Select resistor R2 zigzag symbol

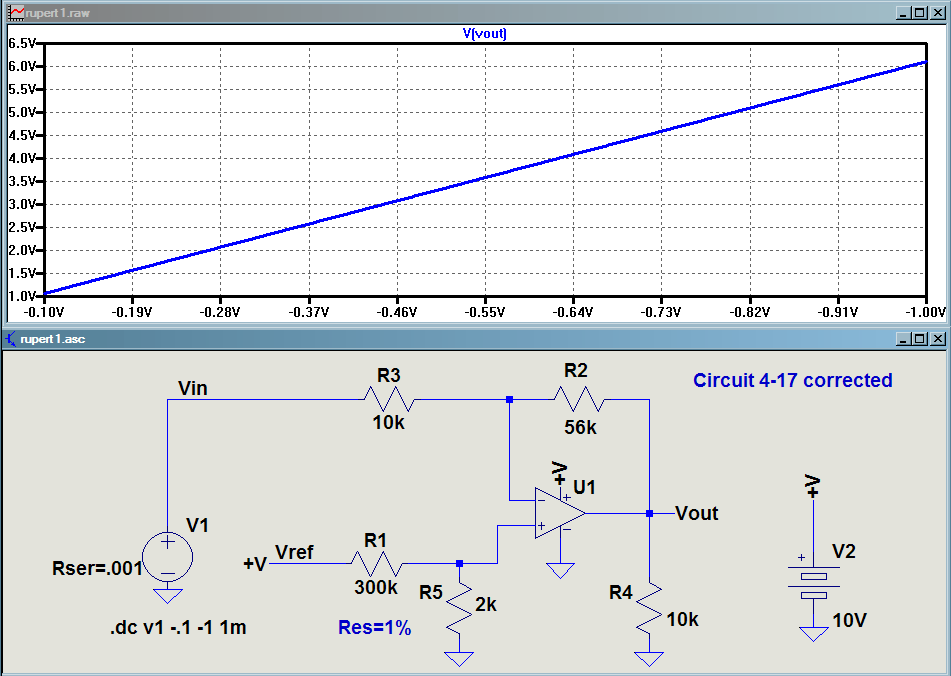pyautogui.click(x=579, y=400)
